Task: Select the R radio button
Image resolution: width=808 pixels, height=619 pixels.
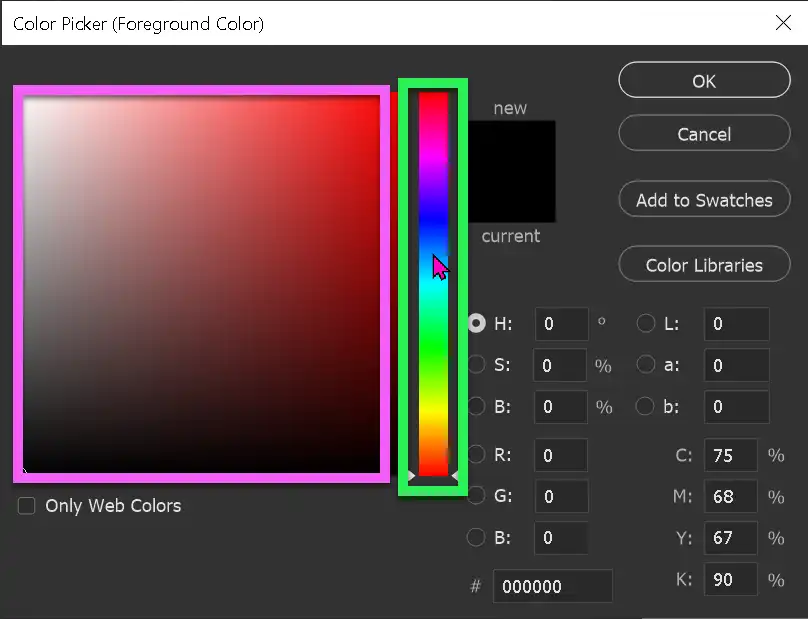Action: [476, 455]
